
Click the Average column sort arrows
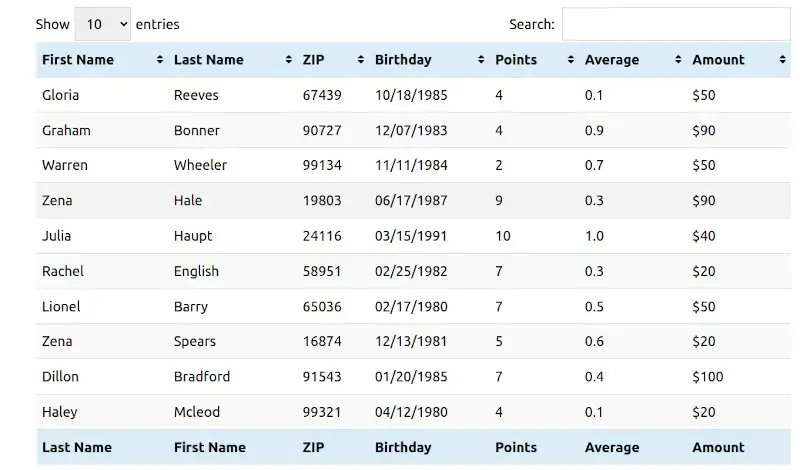[x=678, y=60]
